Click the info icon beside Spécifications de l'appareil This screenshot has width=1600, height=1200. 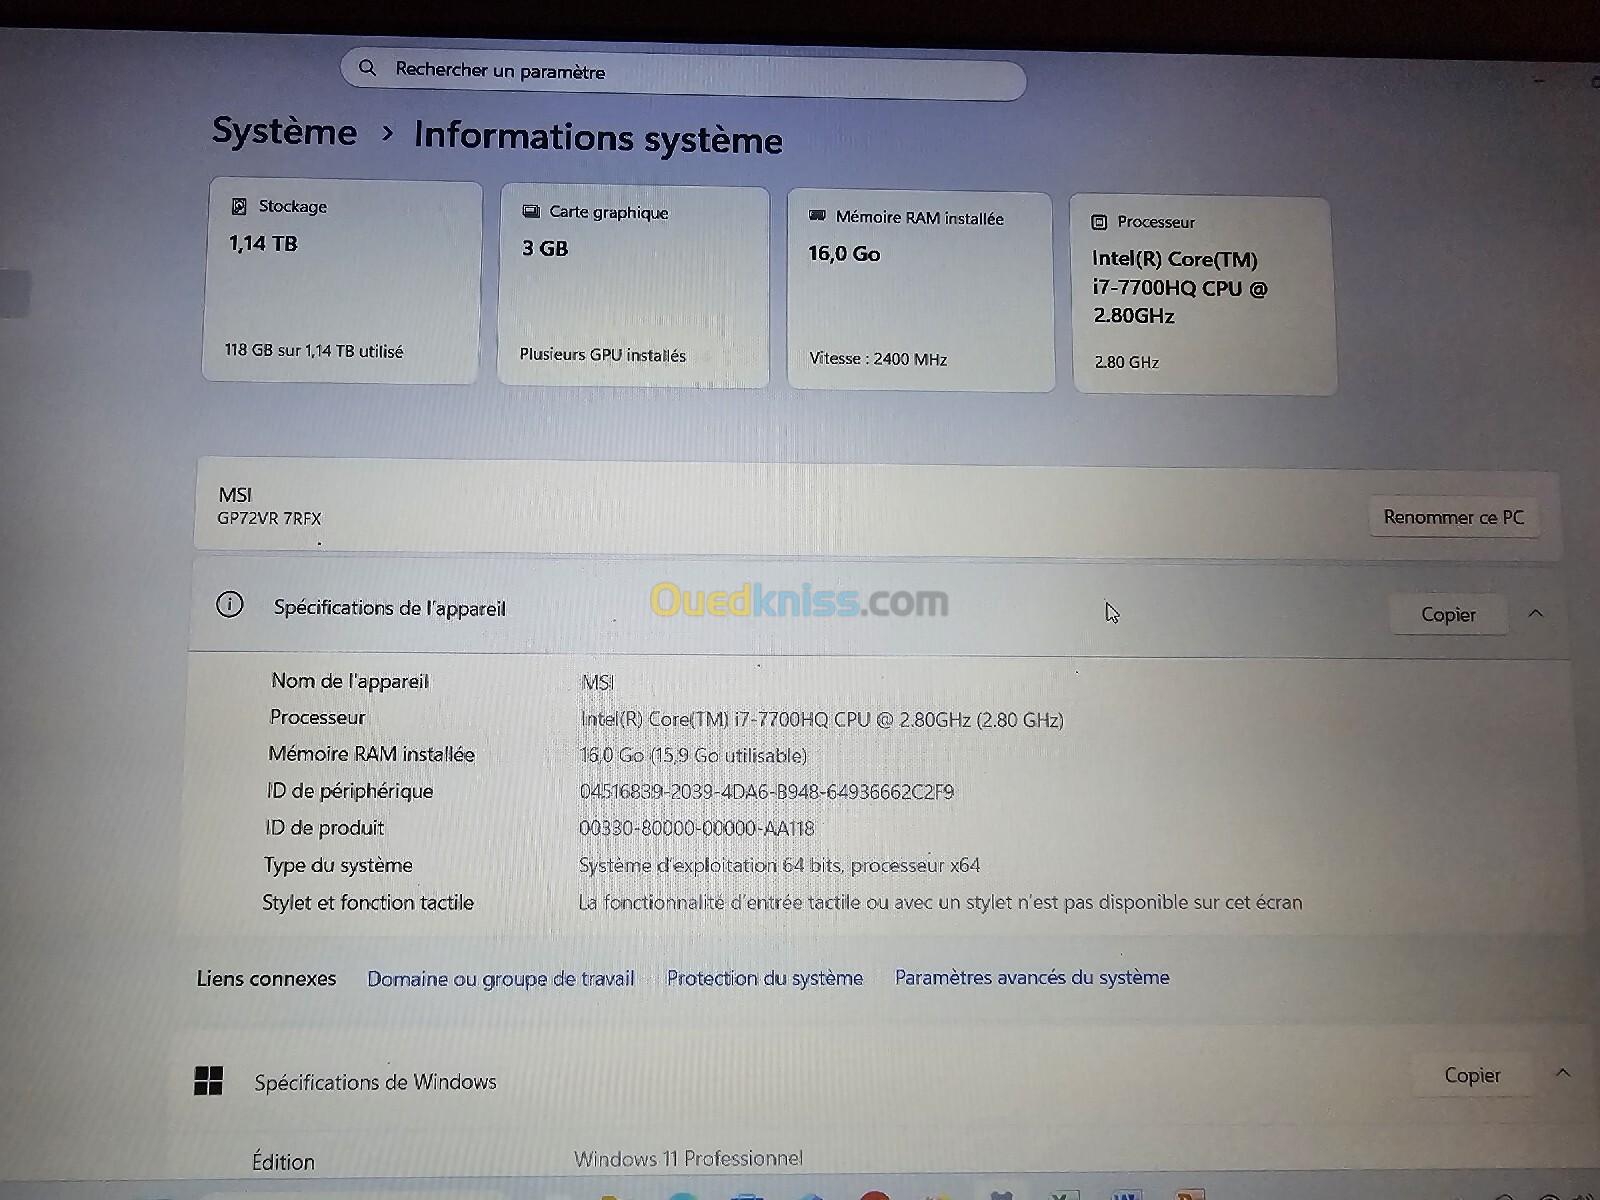click(229, 605)
